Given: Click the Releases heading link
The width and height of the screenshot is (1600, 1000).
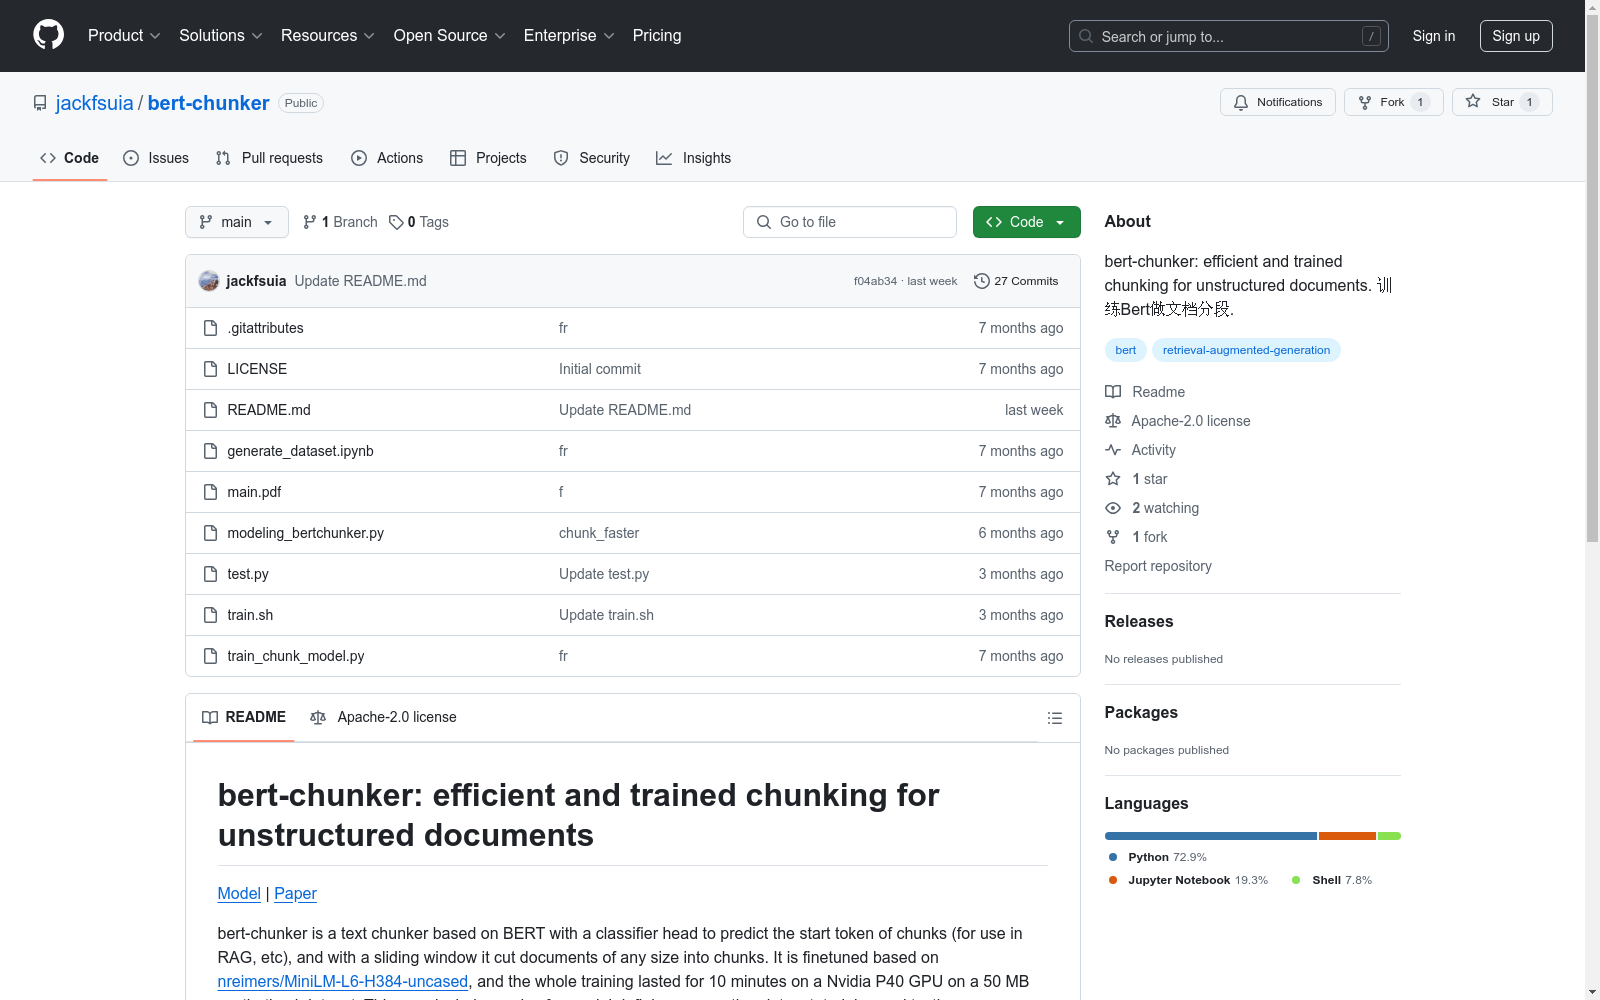Looking at the screenshot, I should pos(1139,621).
